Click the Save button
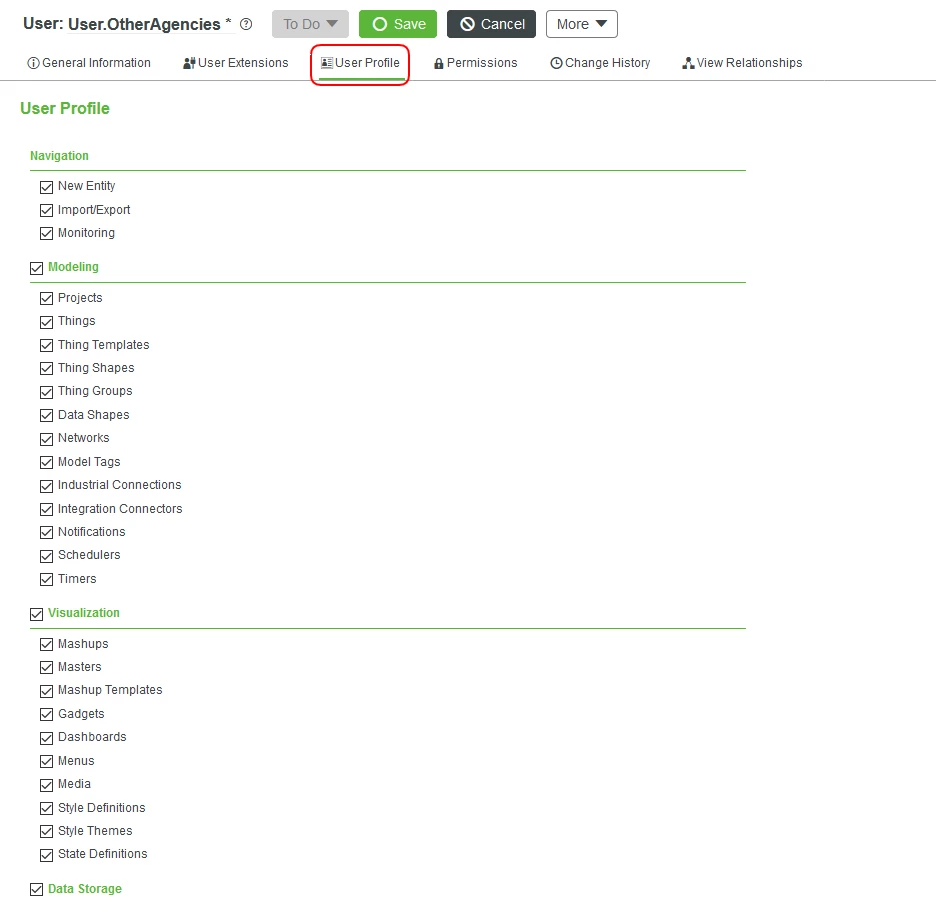936x898 pixels. tap(398, 23)
